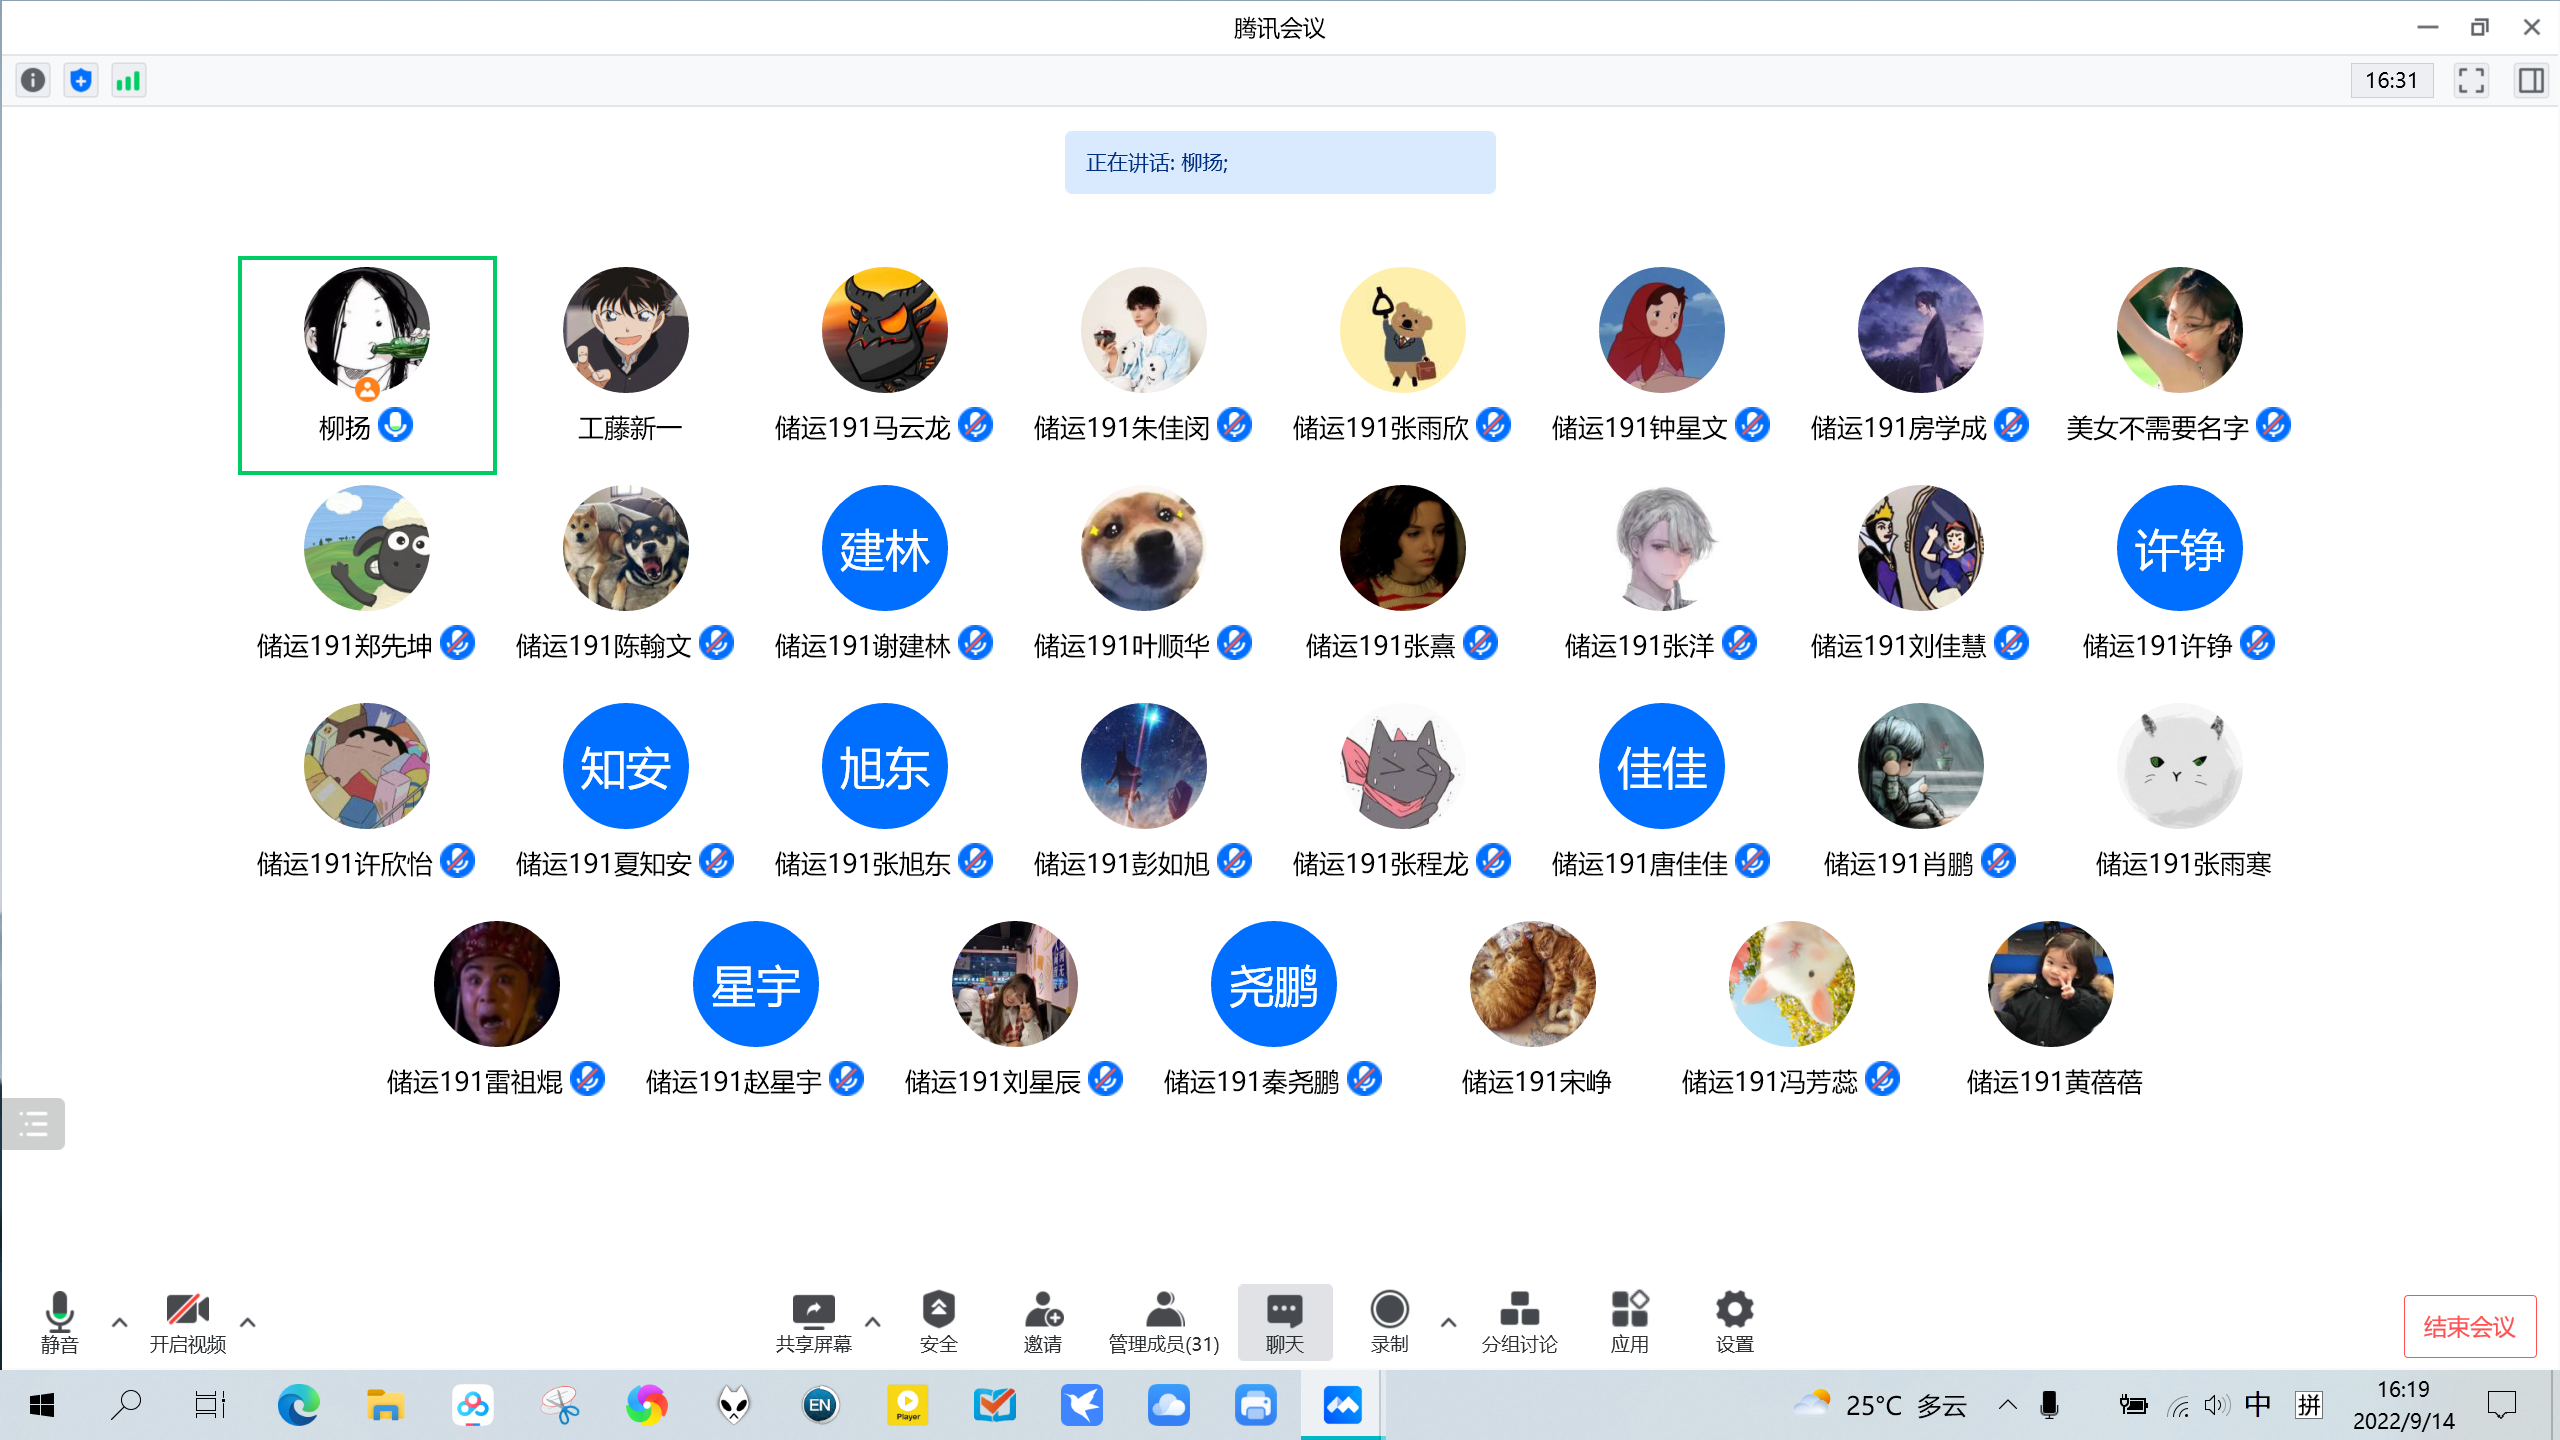
Task: Enter full screen mode
Action: click(2471, 80)
